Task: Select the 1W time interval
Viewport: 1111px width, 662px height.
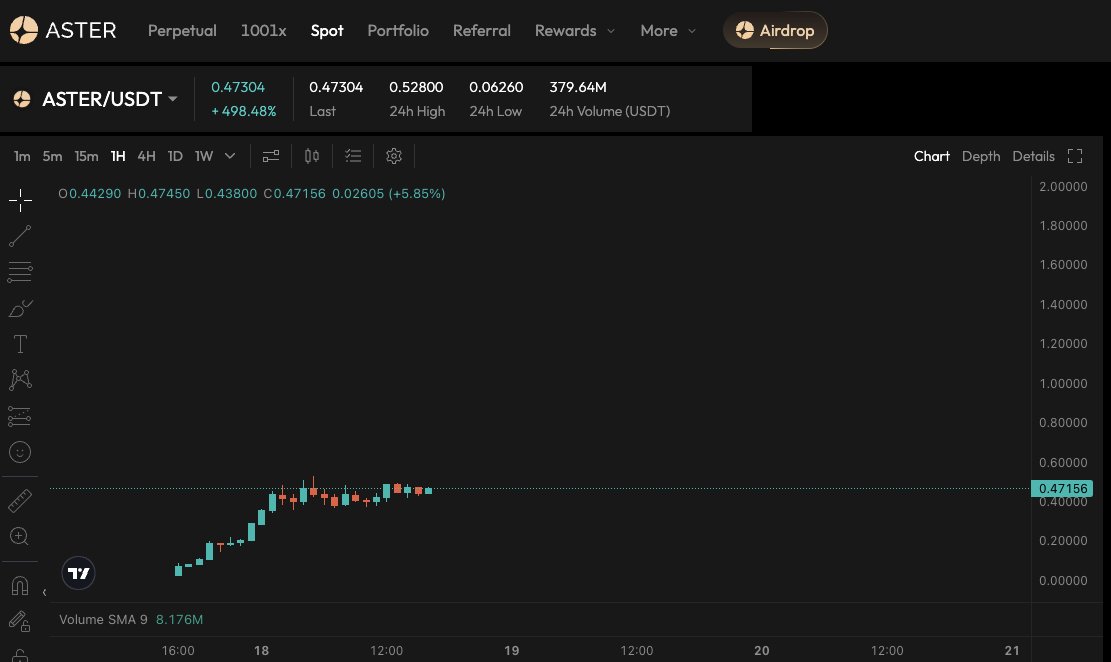Action: pyautogui.click(x=204, y=156)
